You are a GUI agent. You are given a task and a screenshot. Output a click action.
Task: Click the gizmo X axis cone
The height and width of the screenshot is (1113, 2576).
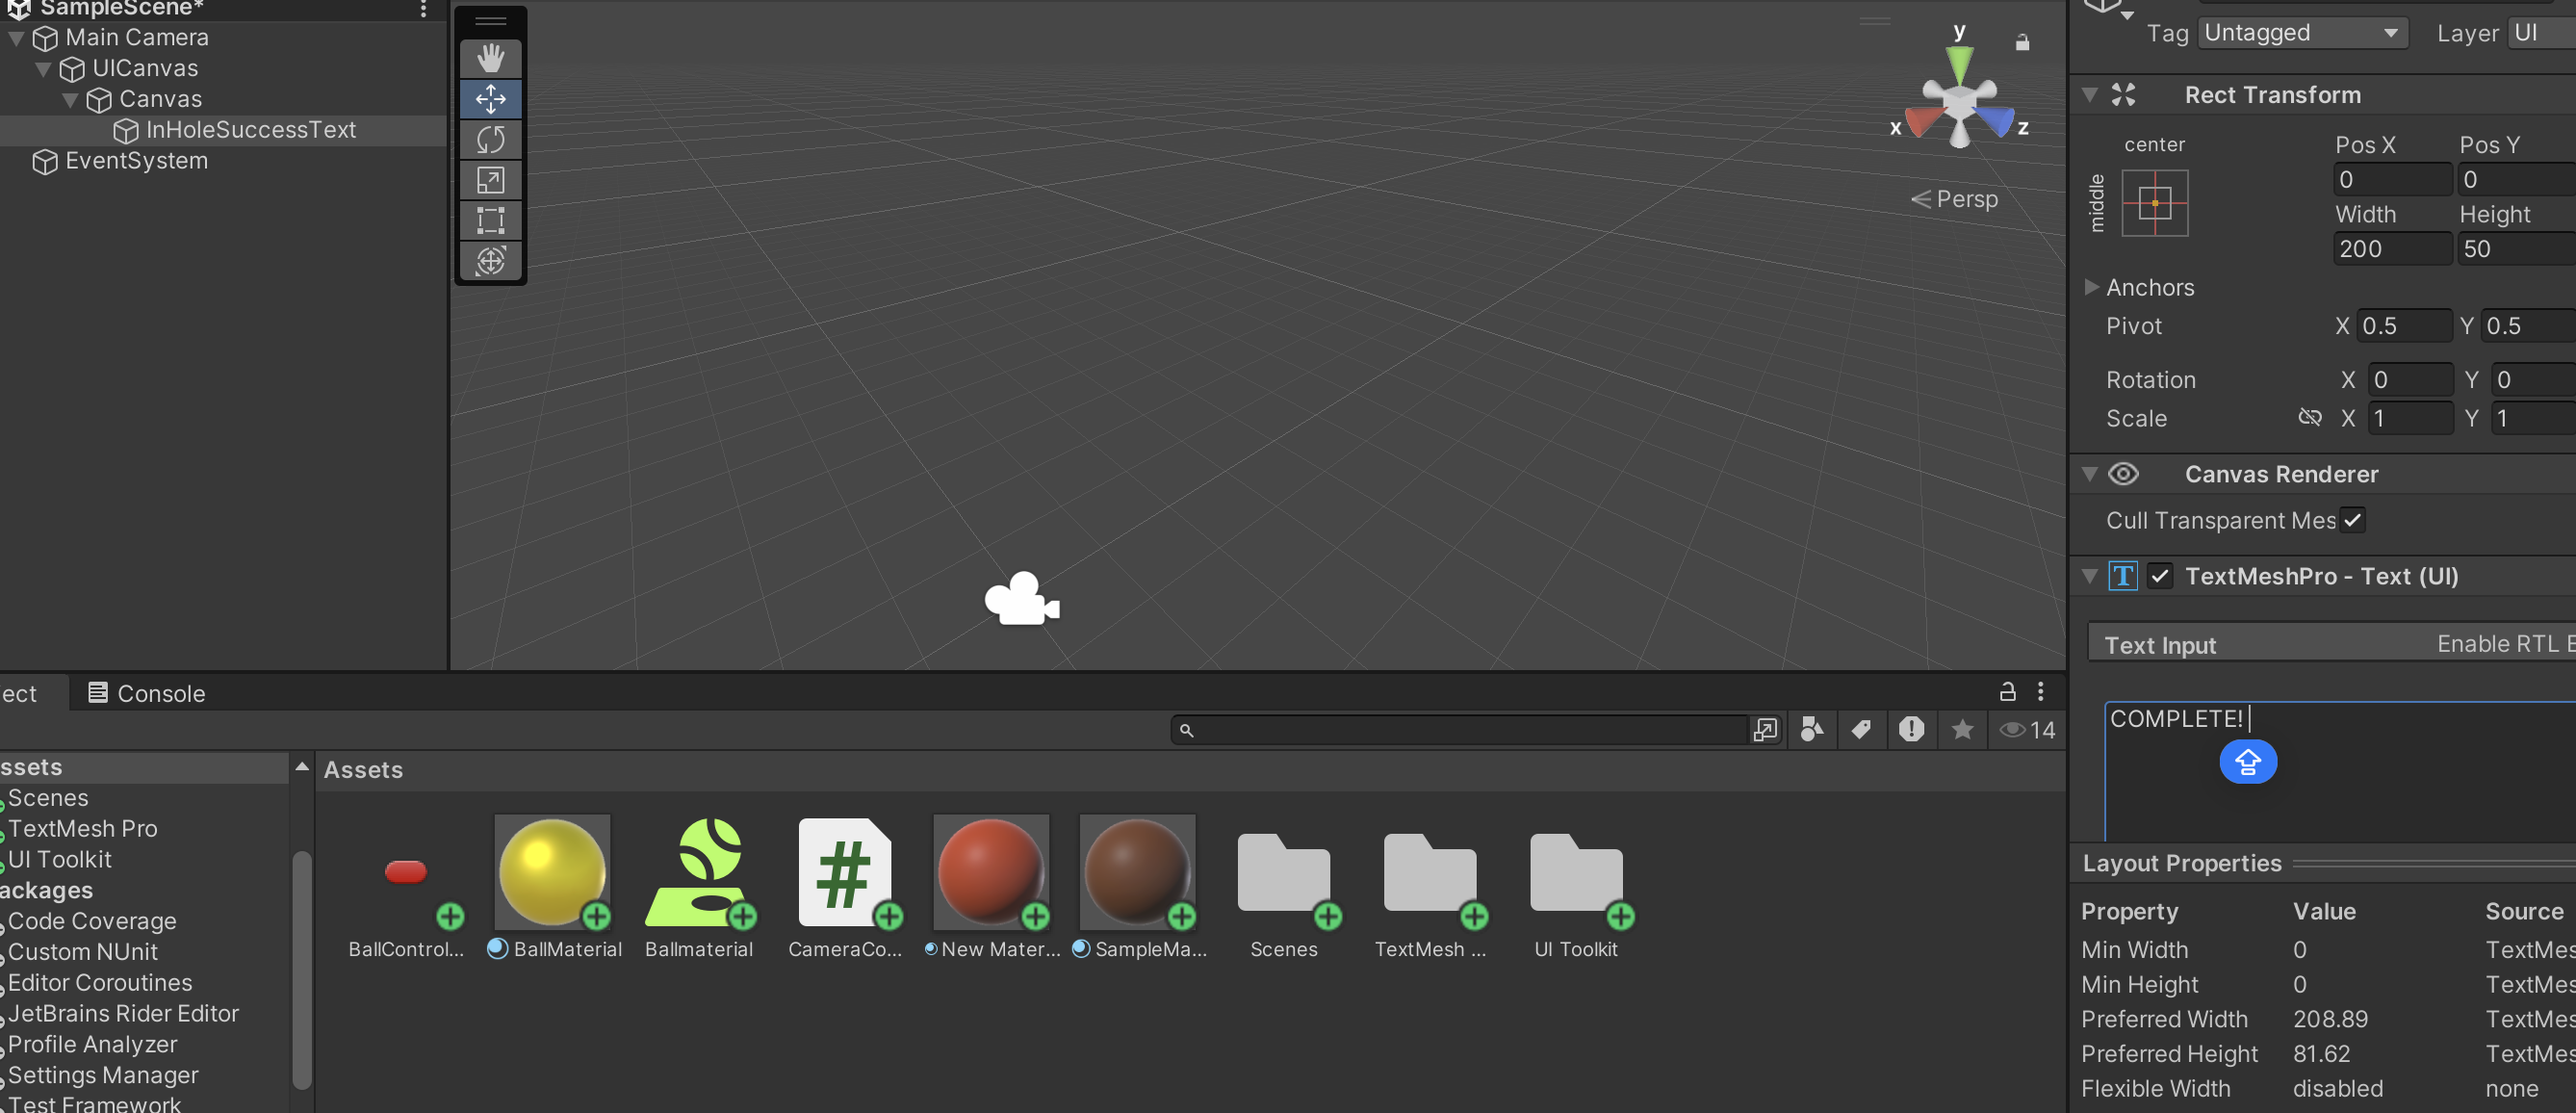coord(1923,121)
